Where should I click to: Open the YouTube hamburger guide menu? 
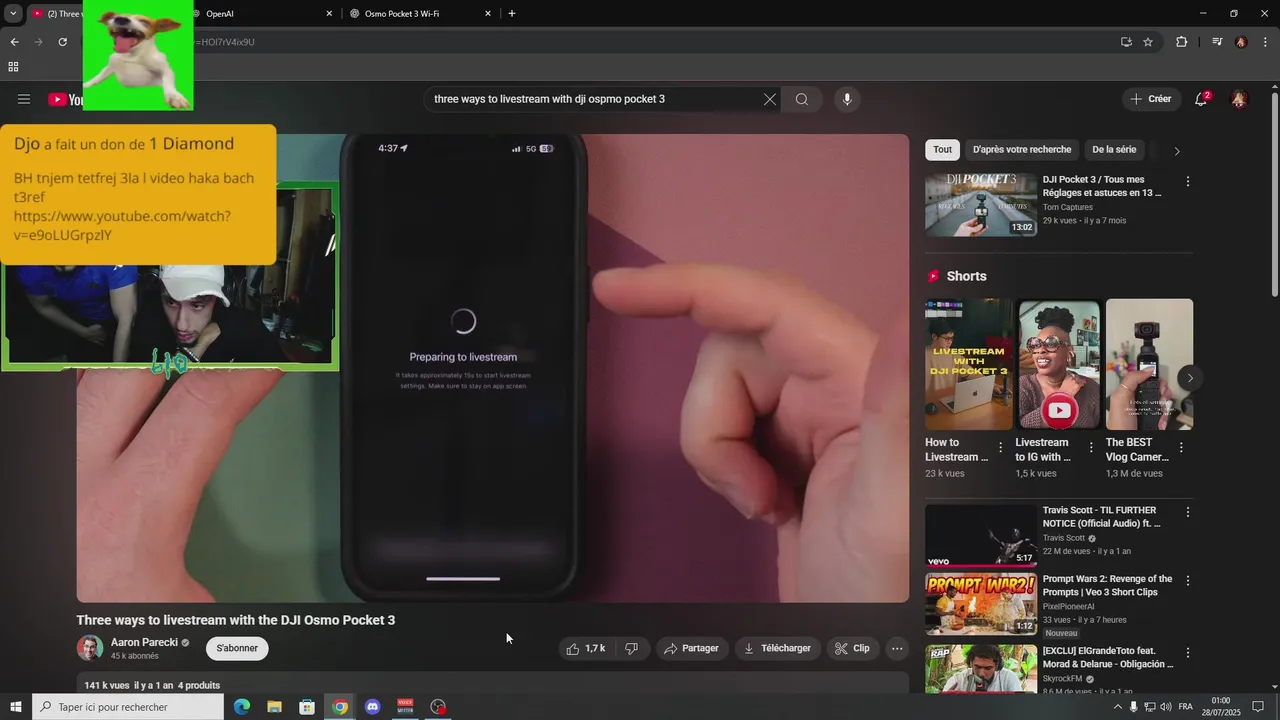pyautogui.click(x=24, y=99)
